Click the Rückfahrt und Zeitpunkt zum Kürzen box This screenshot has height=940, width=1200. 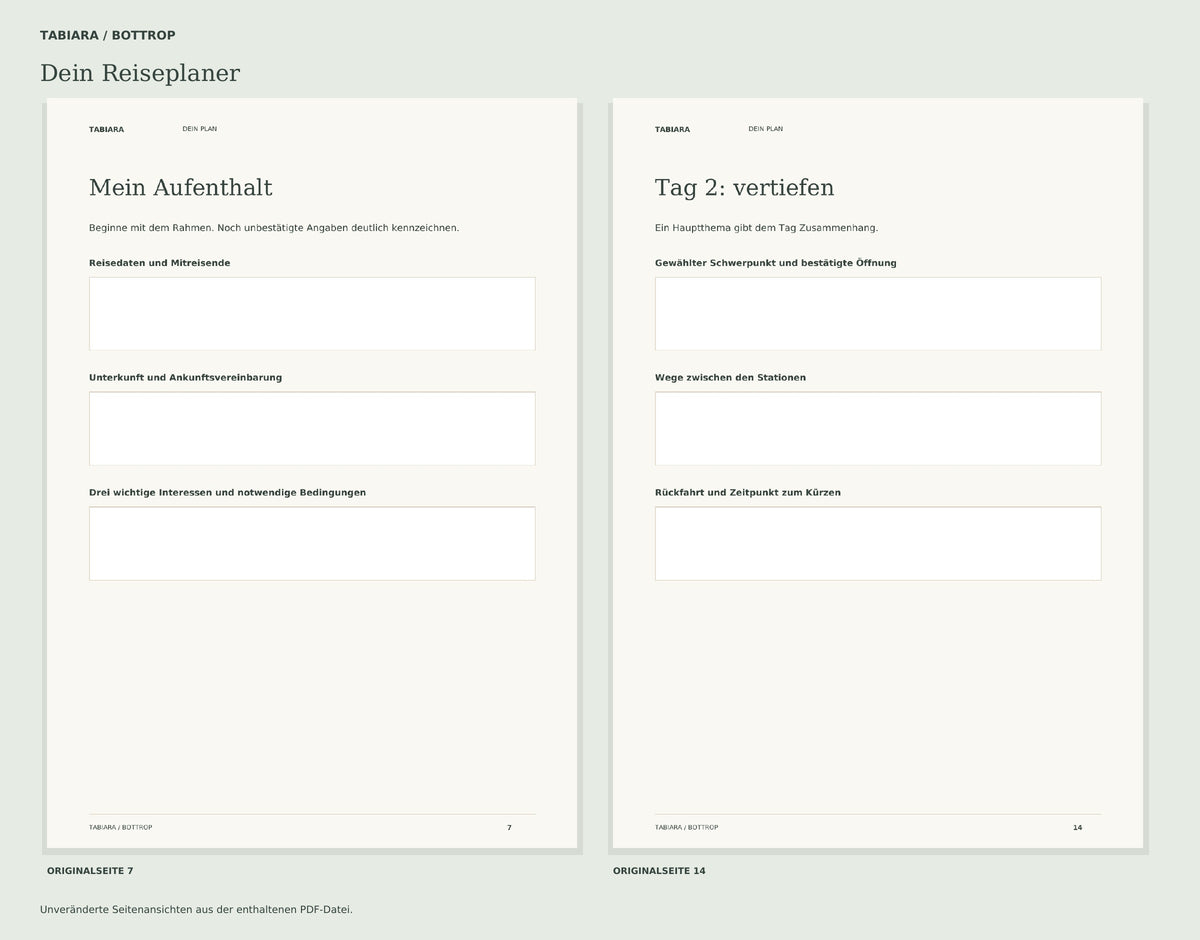point(878,544)
